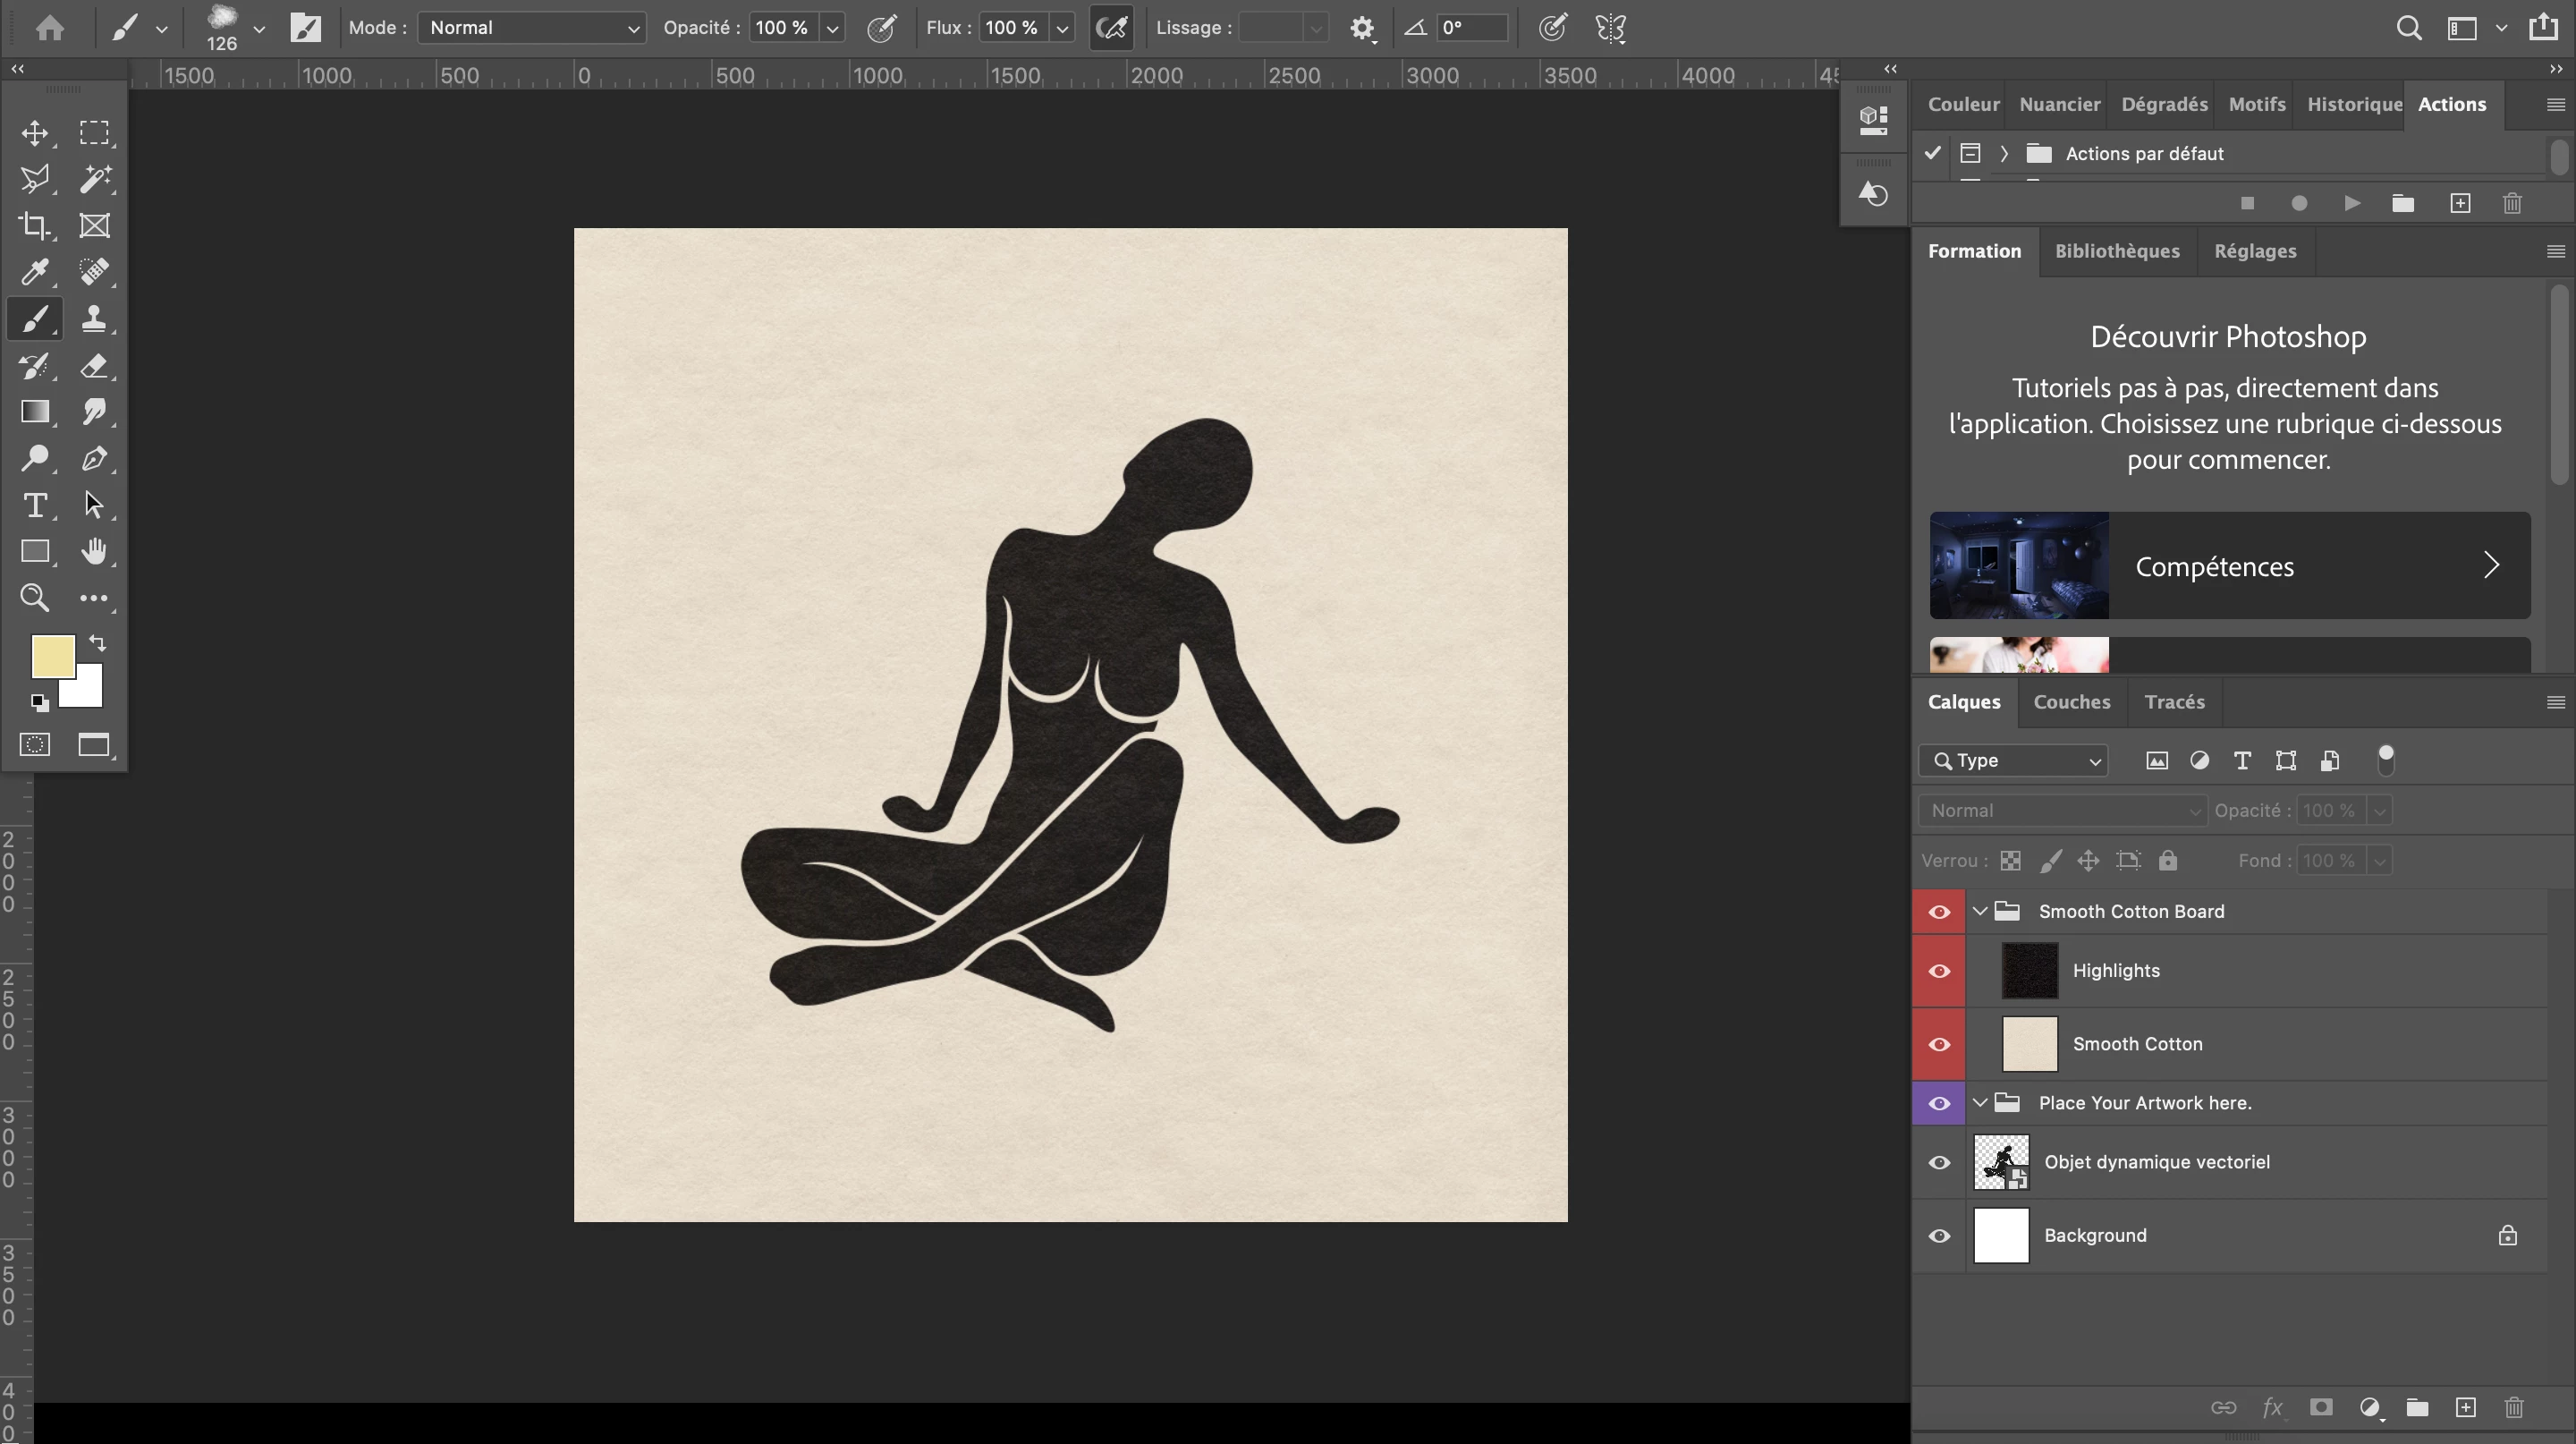Open the brush Mode Normal dropdown

531,28
